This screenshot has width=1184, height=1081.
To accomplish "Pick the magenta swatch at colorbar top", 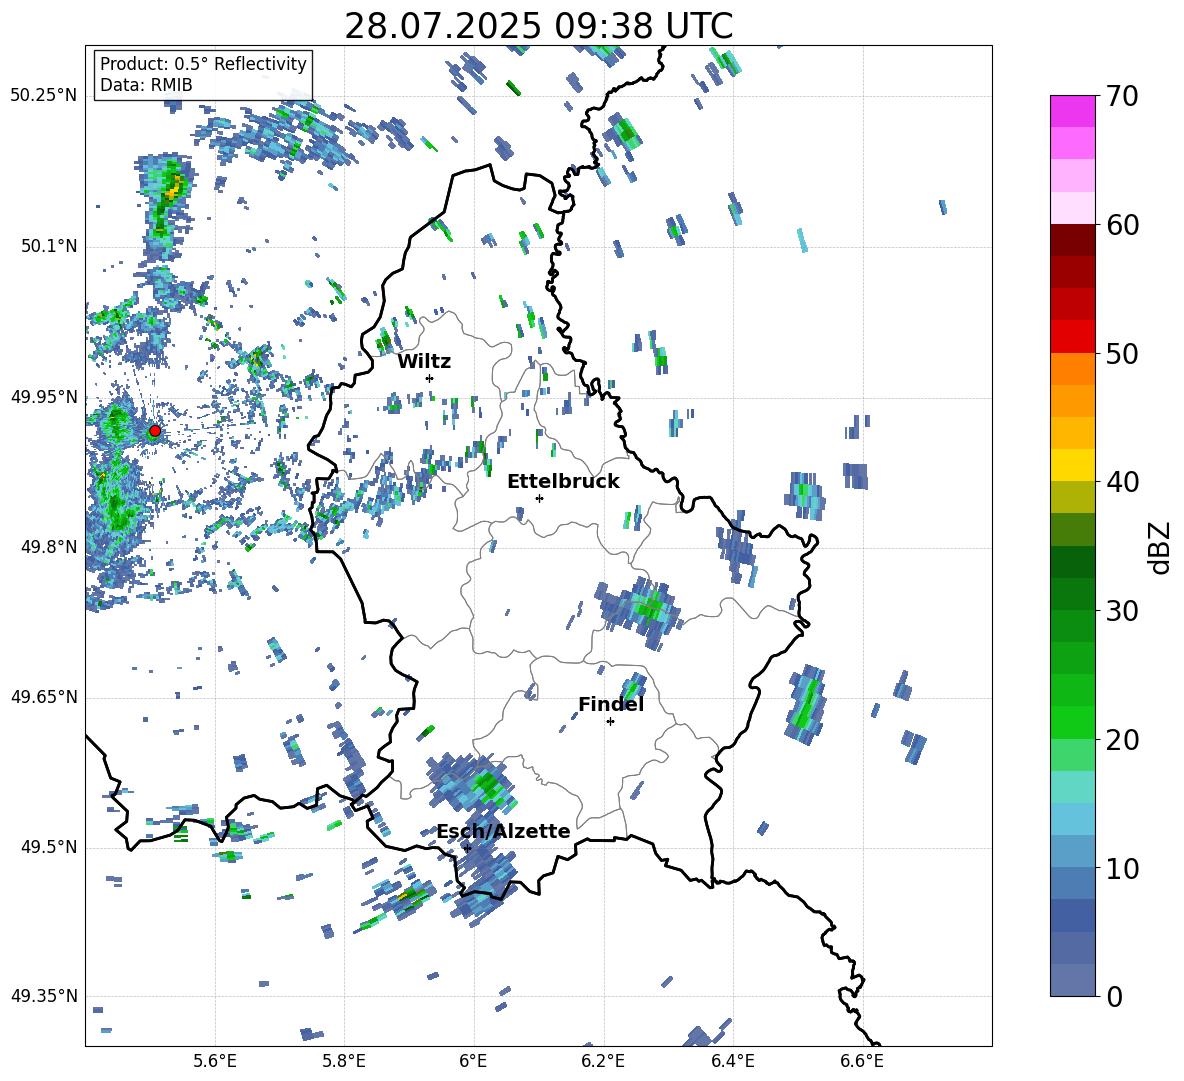I will click(1072, 111).
